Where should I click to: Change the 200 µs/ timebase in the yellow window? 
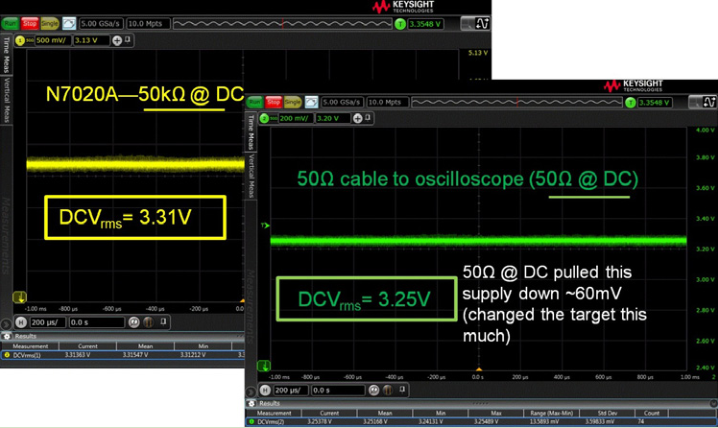pyautogui.click(x=48, y=322)
